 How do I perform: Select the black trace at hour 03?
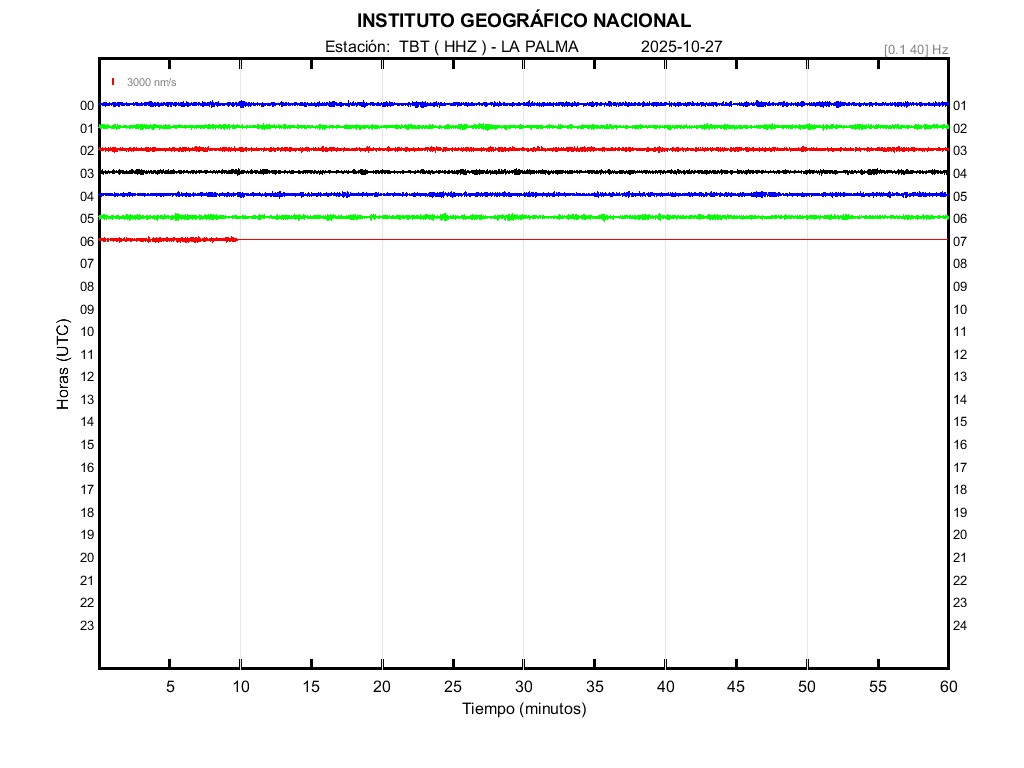point(523,172)
